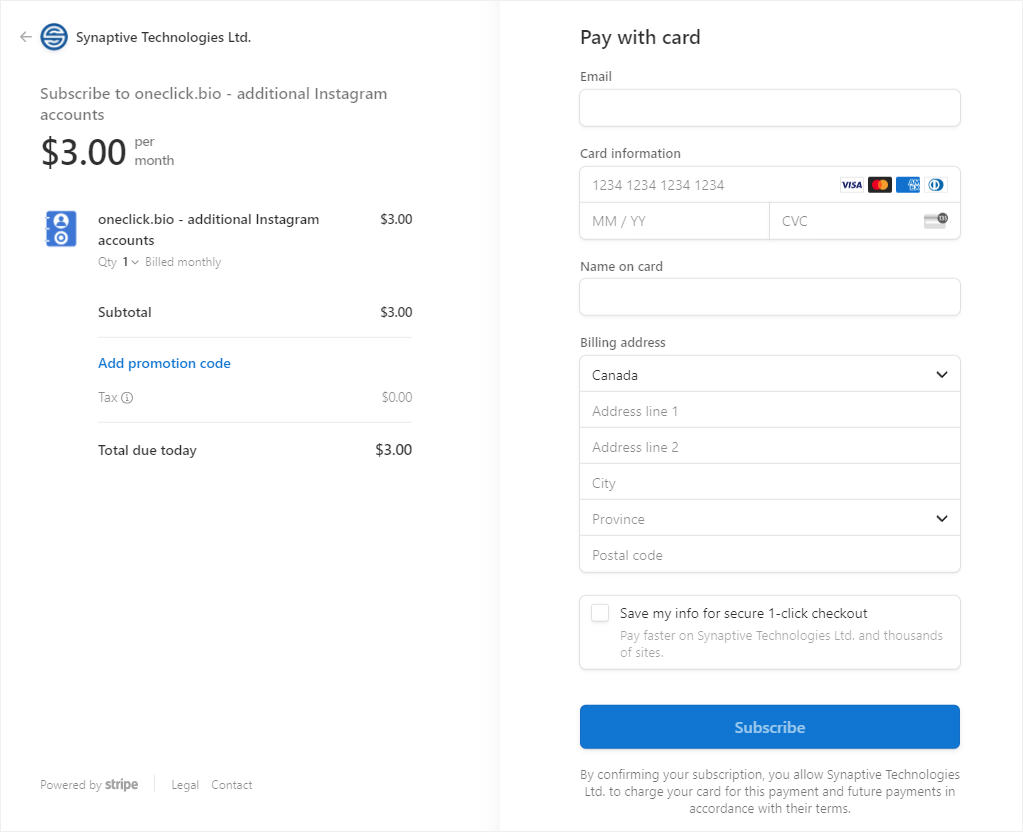This screenshot has width=1023, height=832.
Task: Click the Synaptive Technologies logo
Action: (54, 37)
